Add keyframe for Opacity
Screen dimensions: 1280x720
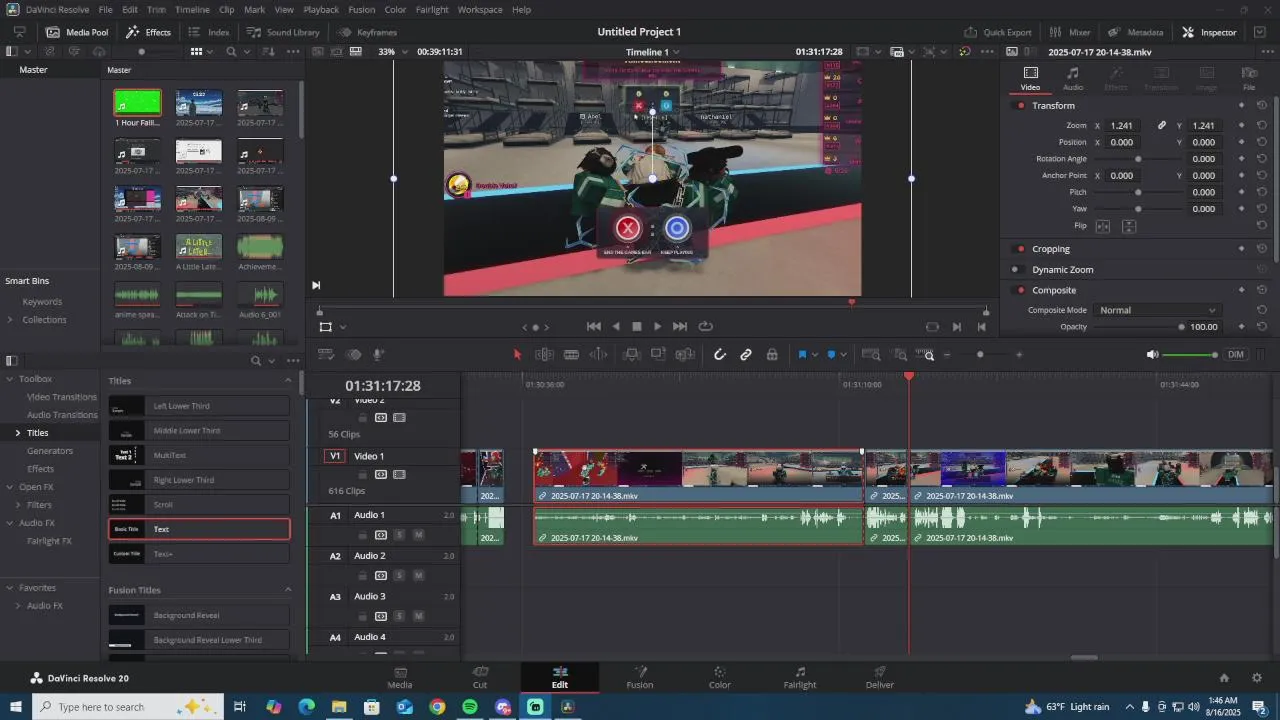[x=1241, y=327]
